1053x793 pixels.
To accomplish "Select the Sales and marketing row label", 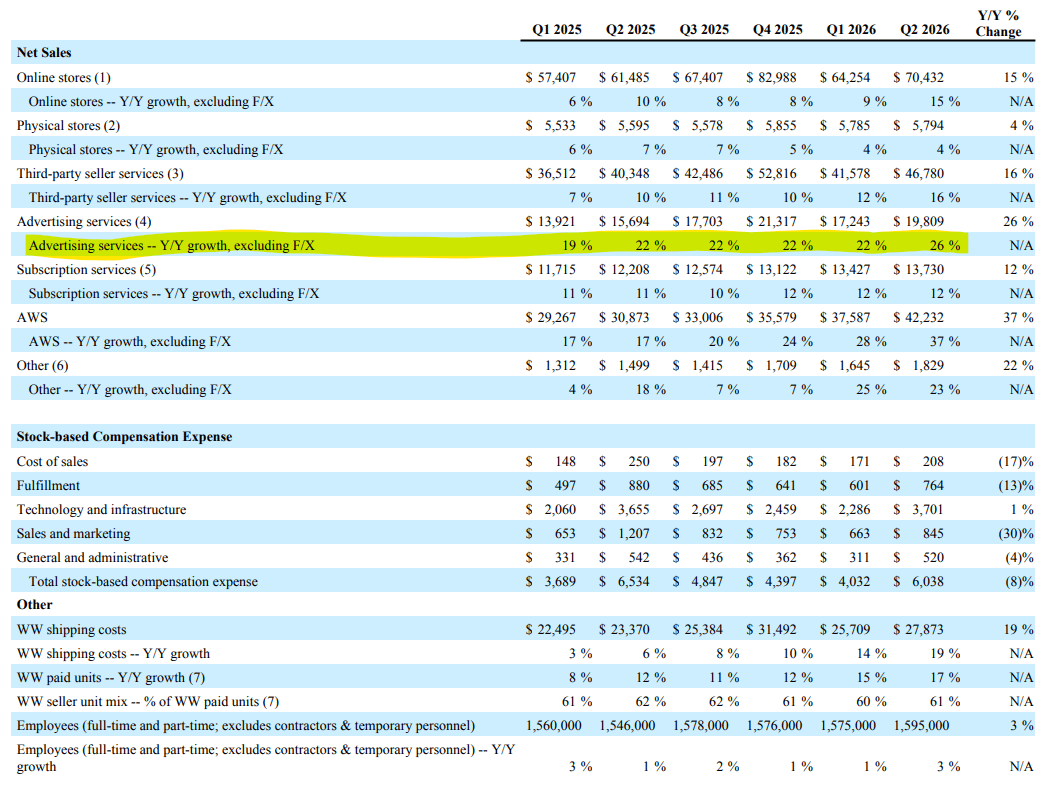I will tap(73, 533).
